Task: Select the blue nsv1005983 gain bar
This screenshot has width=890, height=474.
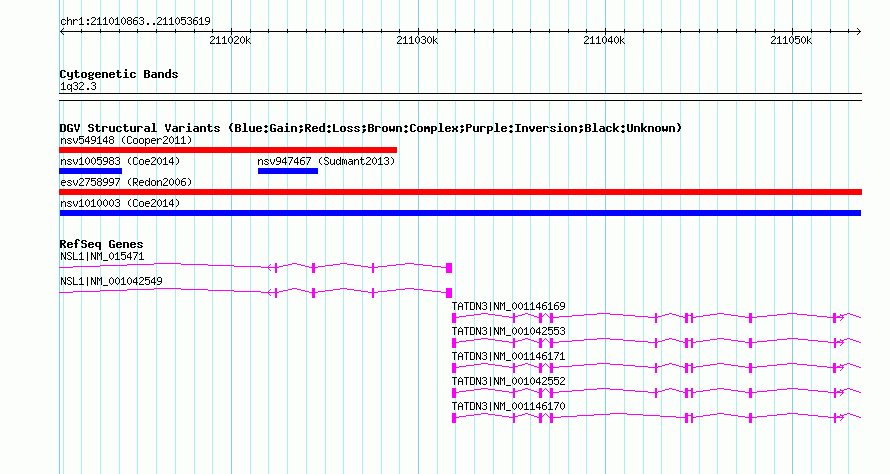Action: click(91, 171)
